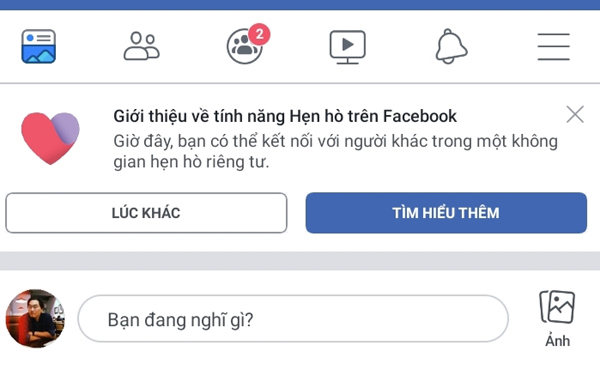Open the Groups icon with 2 badge

[x=245, y=46]
